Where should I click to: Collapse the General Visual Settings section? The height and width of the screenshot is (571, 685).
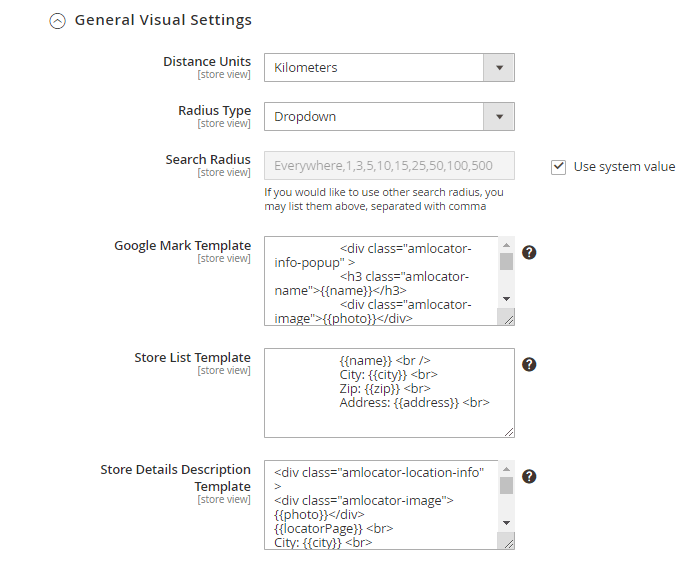coord(58,20)
